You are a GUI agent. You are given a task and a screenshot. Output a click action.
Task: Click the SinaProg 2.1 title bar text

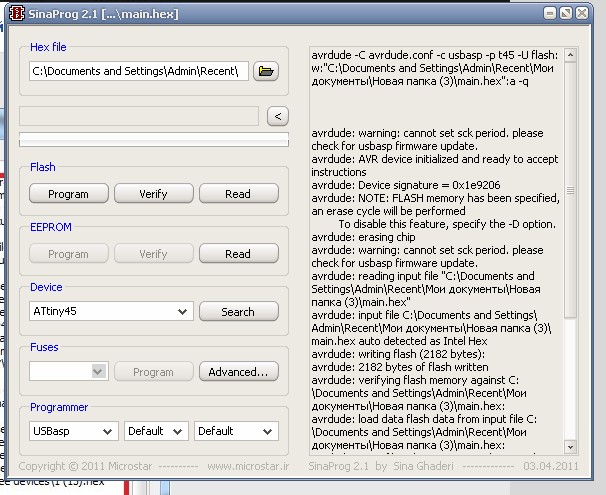click(104, 14)
